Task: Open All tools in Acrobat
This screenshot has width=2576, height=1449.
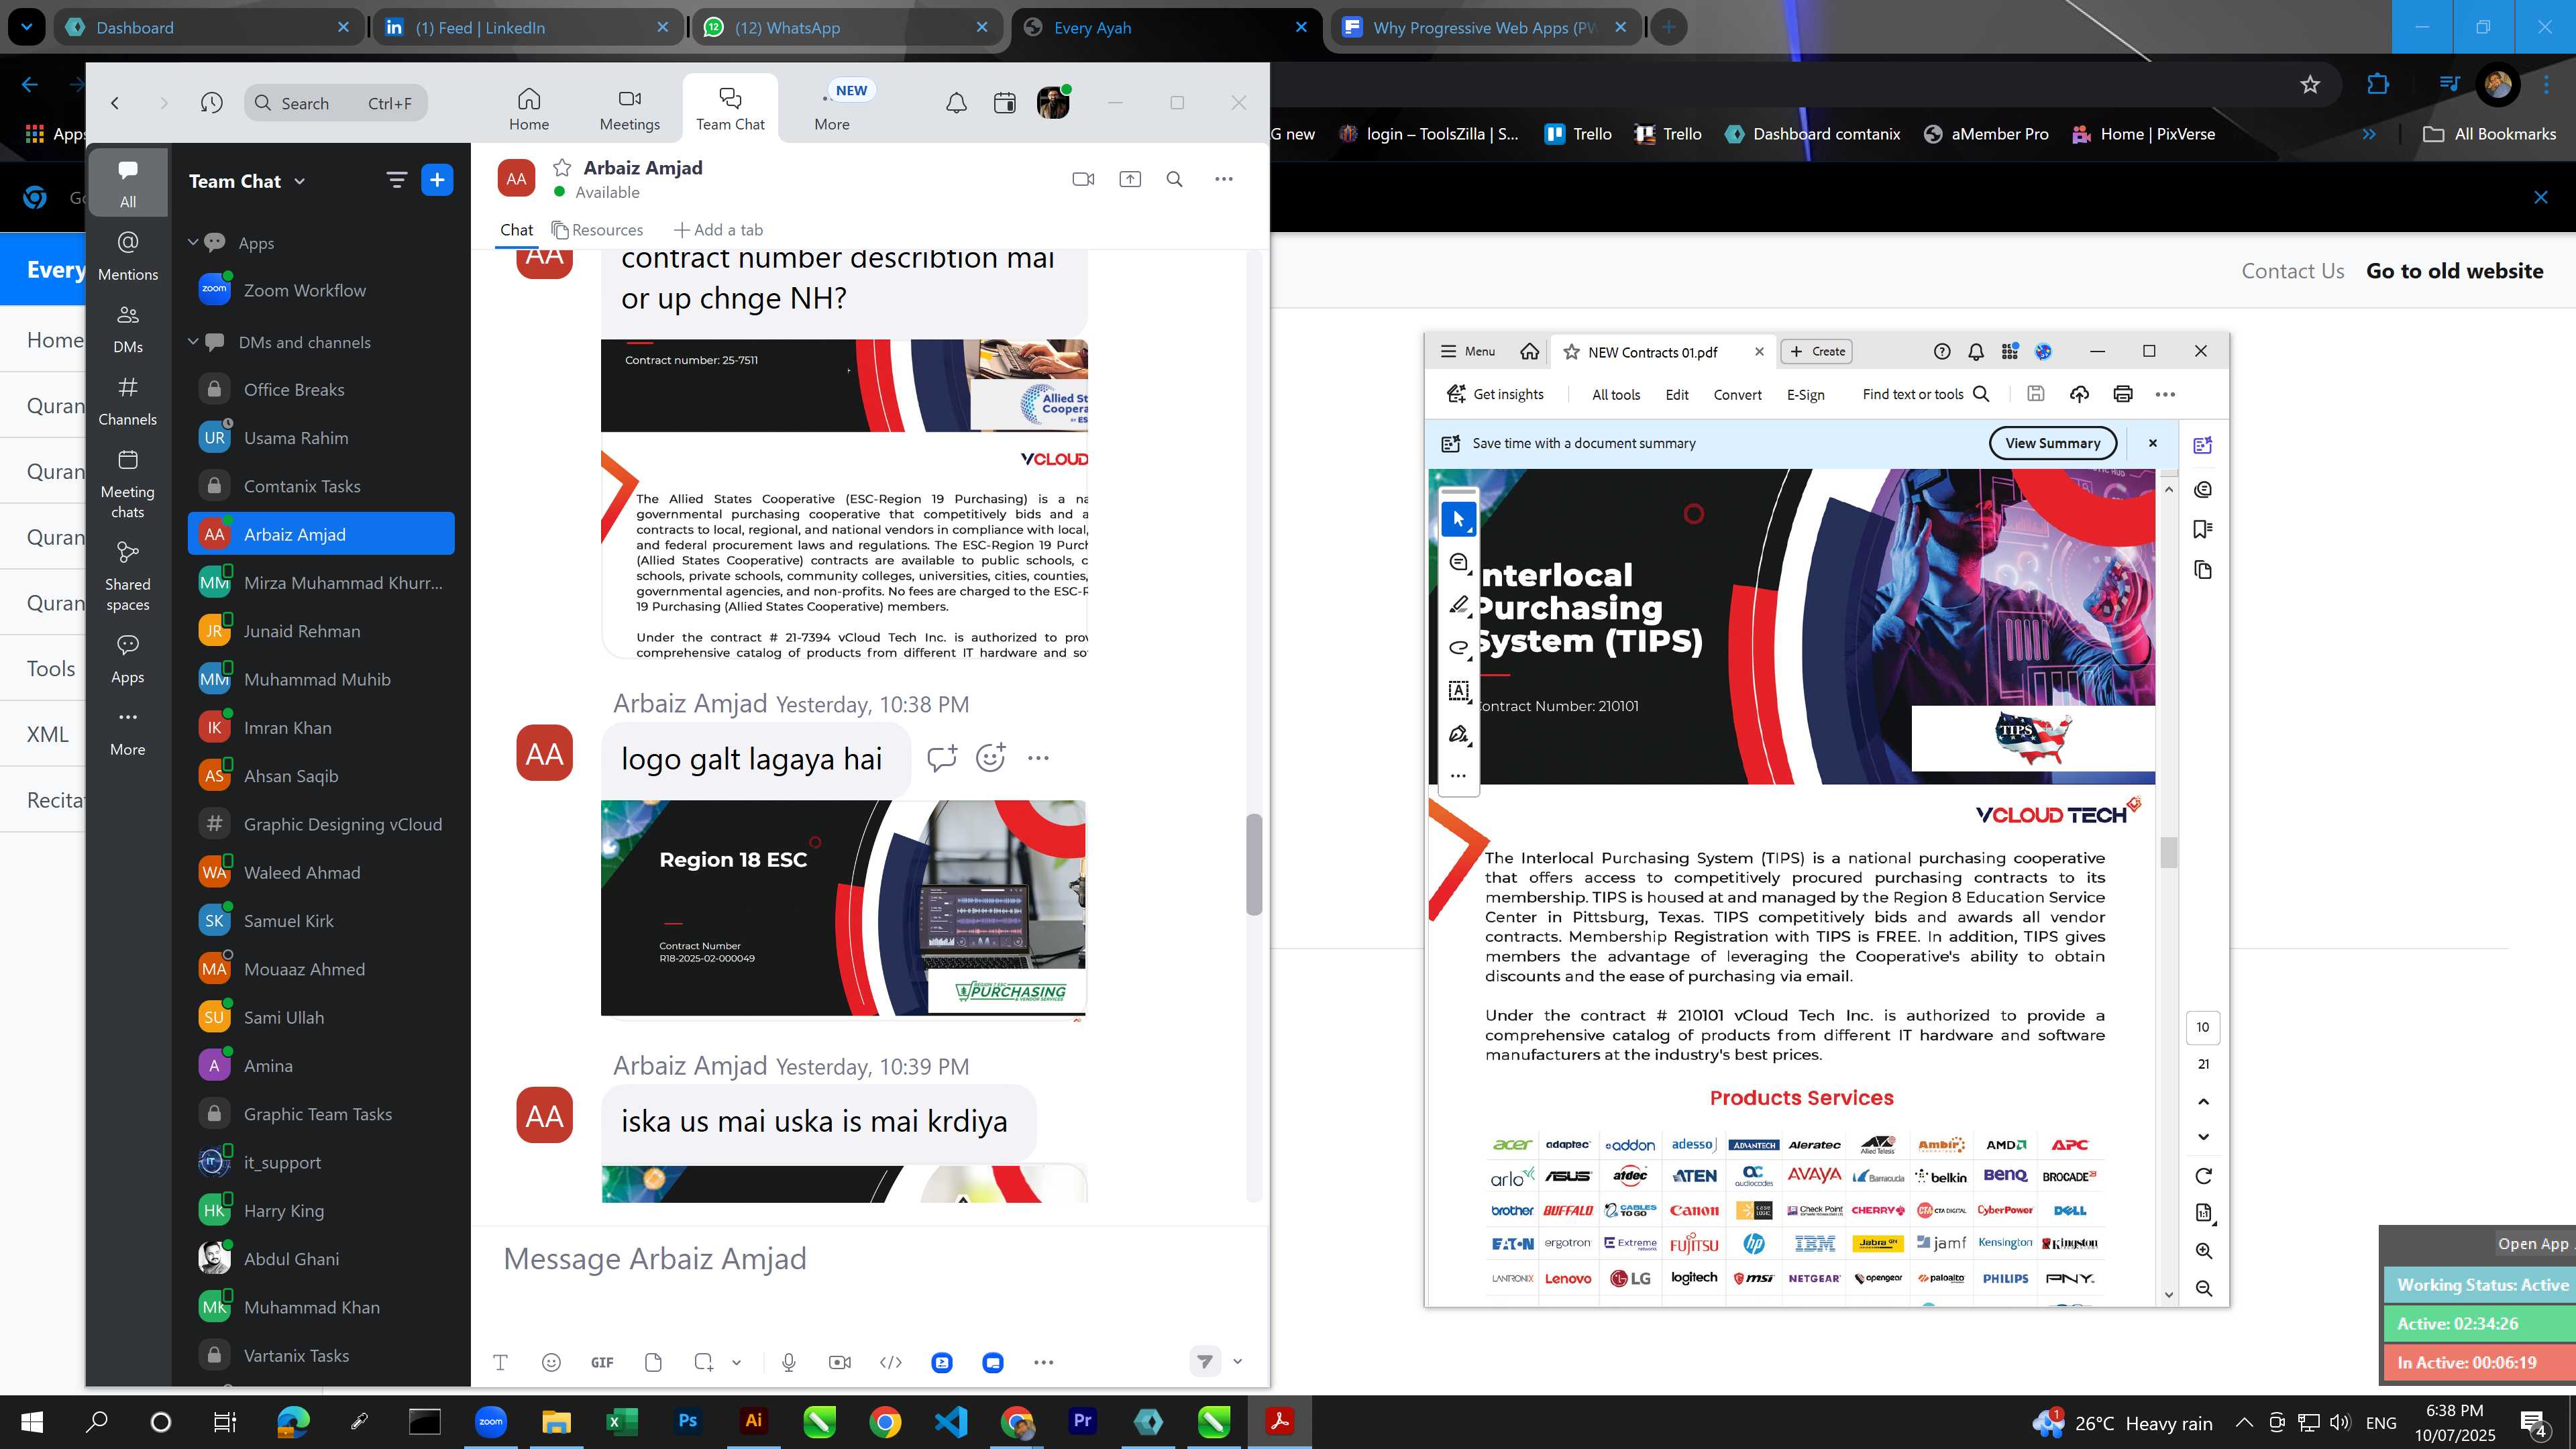Action: (x=1616, y=394)
